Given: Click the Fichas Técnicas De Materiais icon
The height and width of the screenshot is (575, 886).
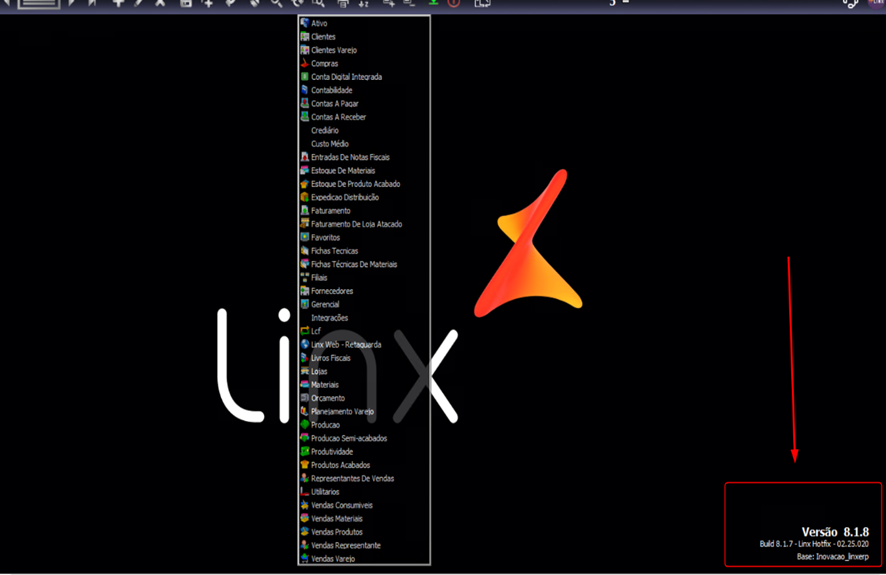Looking at the screenshot, I should click(x=305, y=264).
